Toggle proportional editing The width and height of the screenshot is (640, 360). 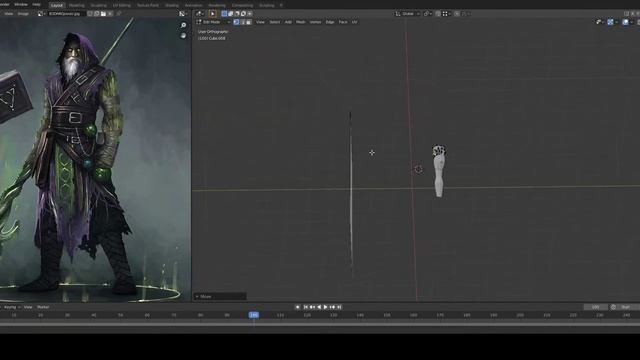click(457, 13)
